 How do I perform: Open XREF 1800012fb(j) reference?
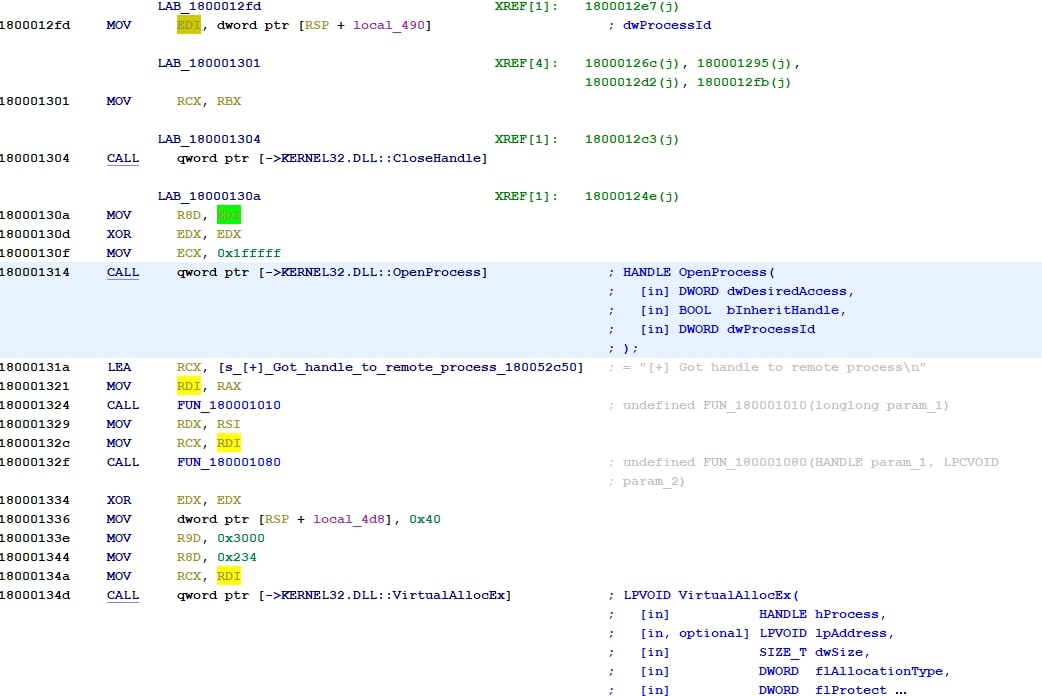tap(744, 82)
